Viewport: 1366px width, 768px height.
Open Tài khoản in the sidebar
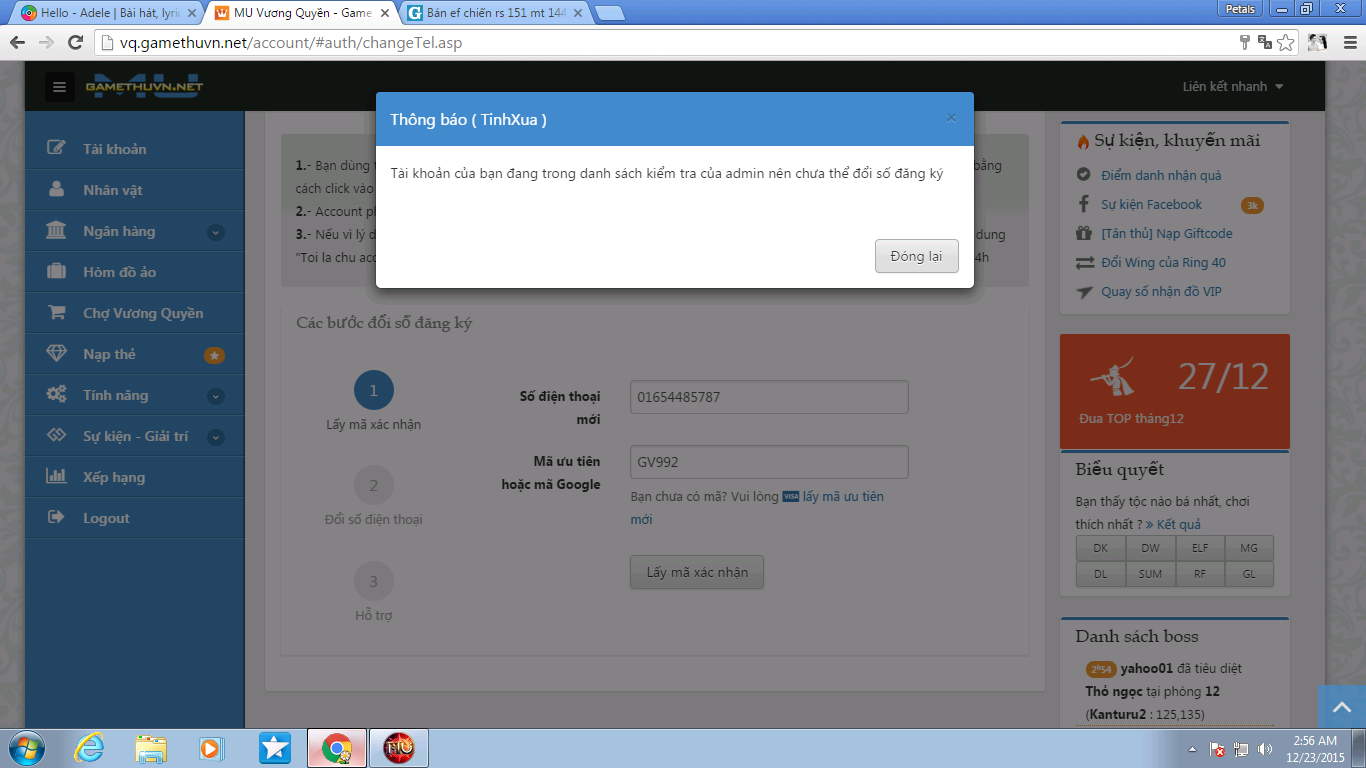(114, 149)
